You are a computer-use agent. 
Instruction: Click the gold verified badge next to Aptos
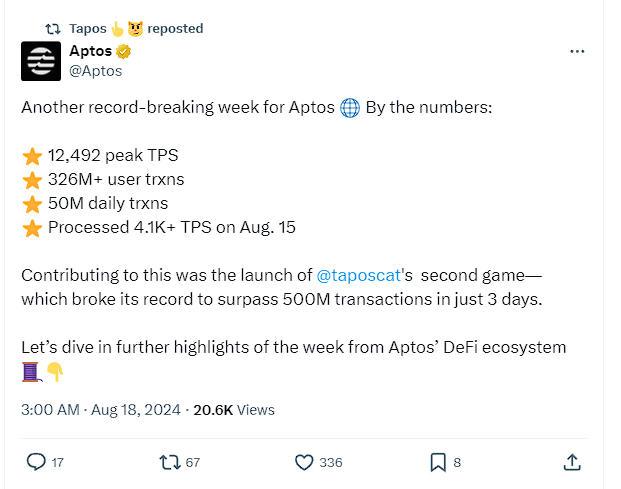coord(125,52)
